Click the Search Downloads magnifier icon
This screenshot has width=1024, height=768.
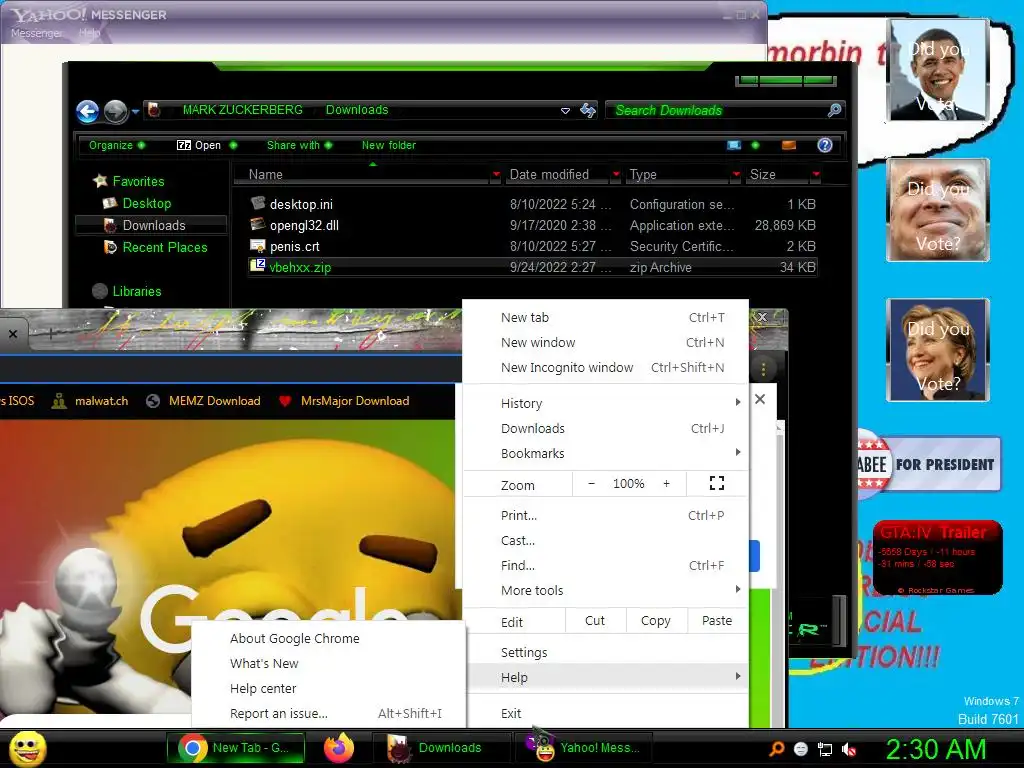pyautogui.click(x=834, y=110)
